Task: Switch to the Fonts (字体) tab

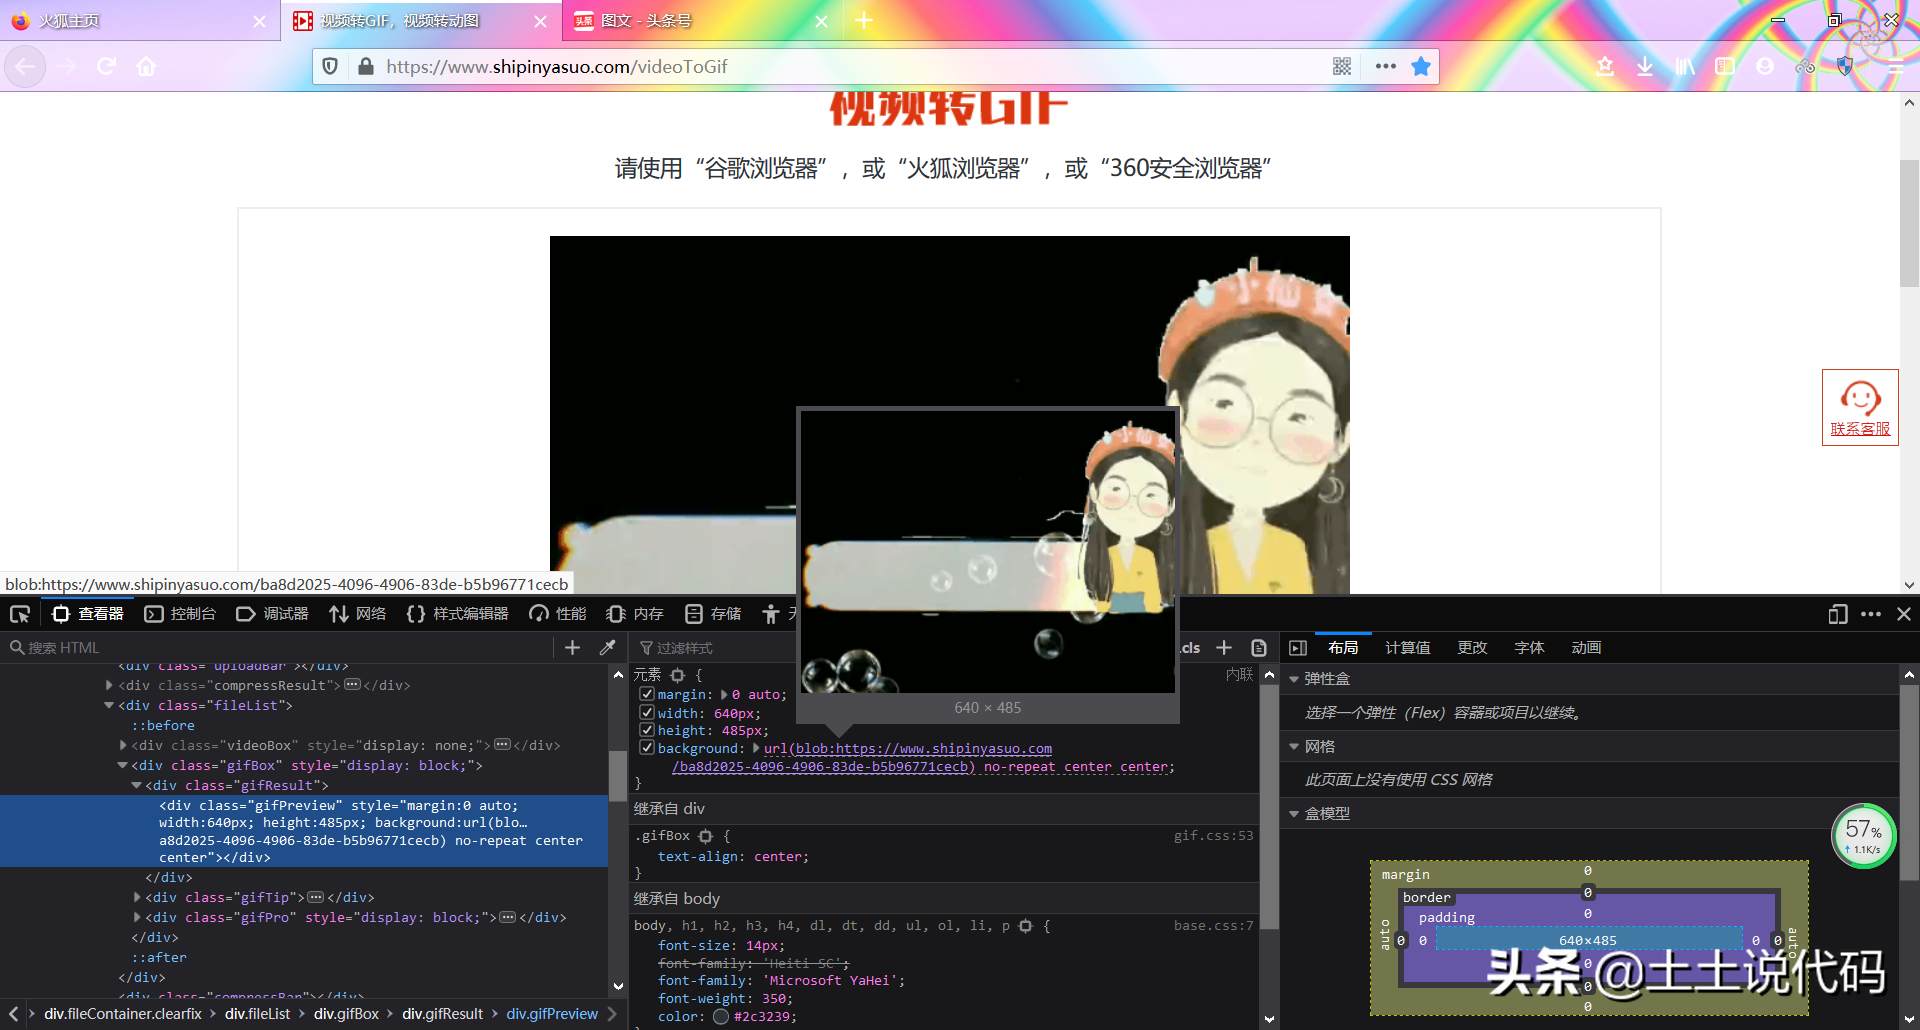Action: click(1529, 648)
